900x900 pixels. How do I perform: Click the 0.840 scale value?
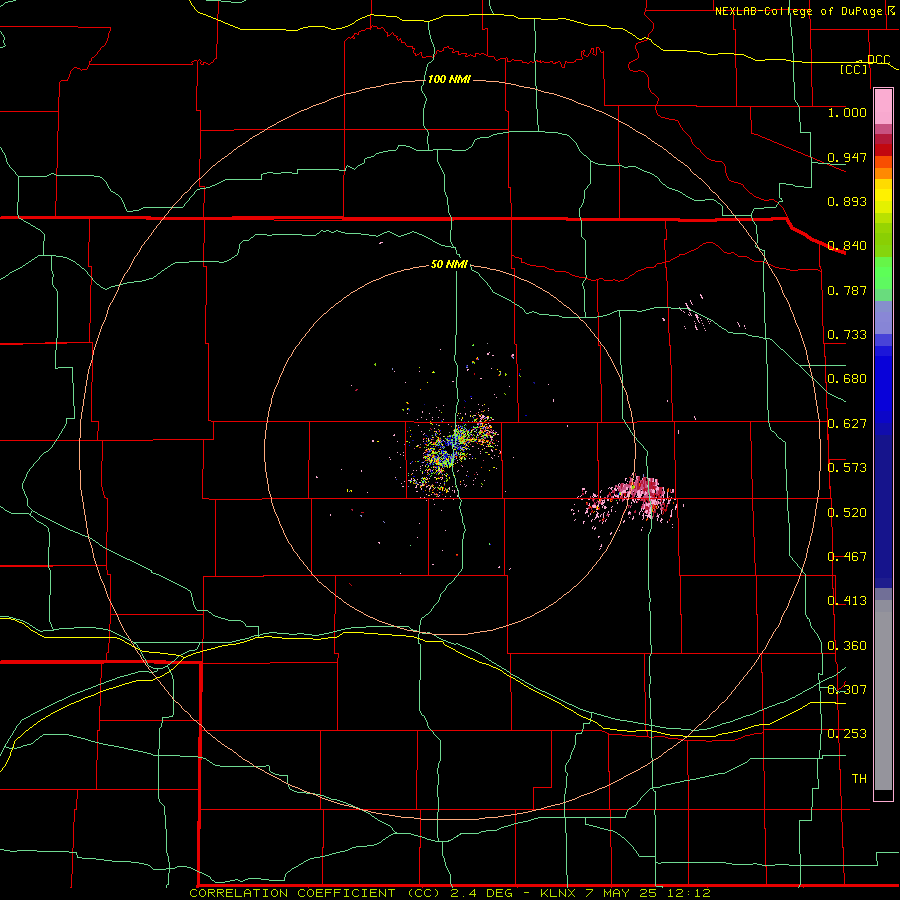[x=847, y=246]
